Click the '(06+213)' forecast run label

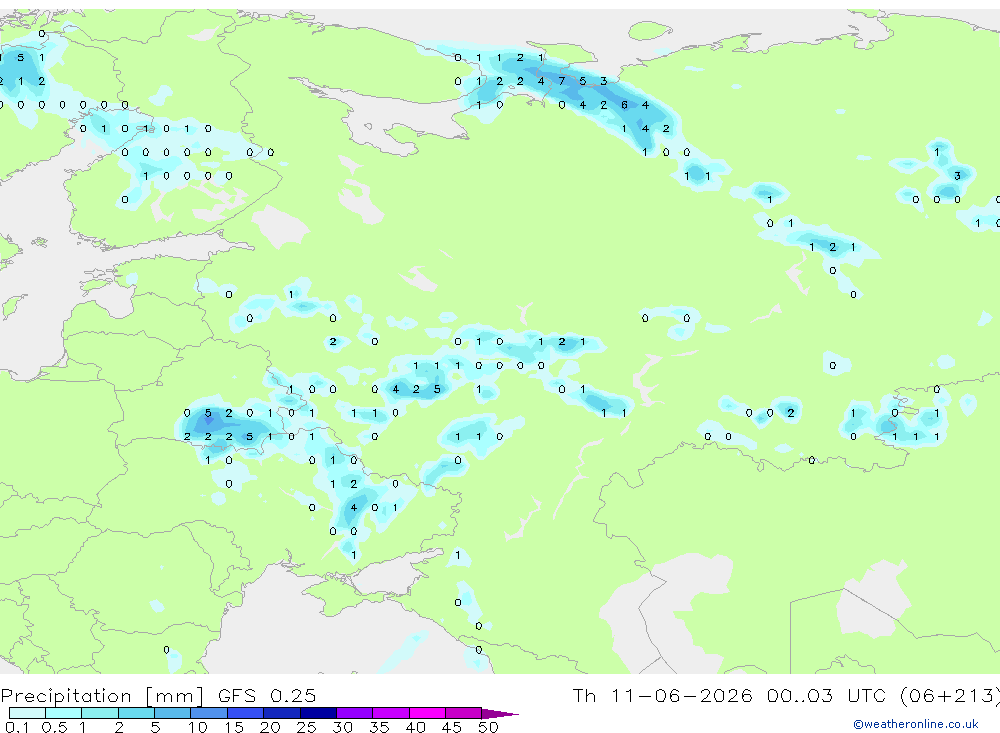(950, 696)
